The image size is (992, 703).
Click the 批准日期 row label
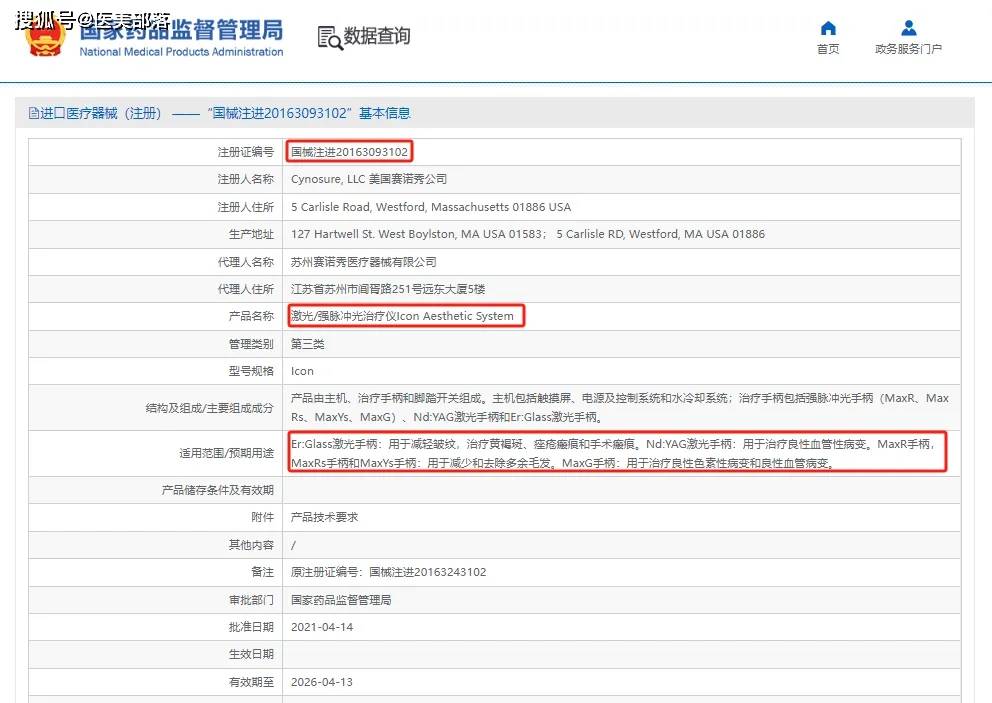click(251, 627)
